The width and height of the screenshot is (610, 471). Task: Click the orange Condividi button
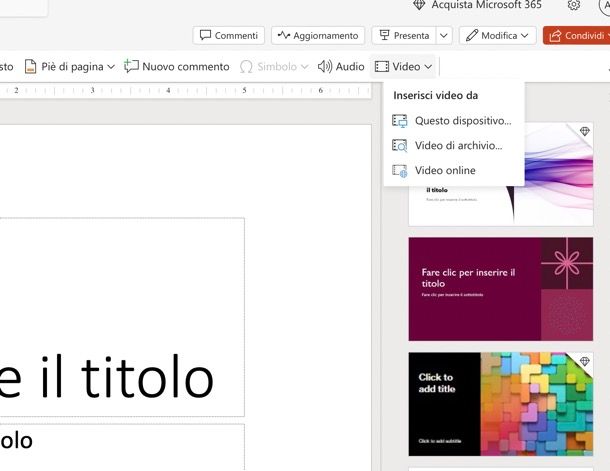pos(577,35)
